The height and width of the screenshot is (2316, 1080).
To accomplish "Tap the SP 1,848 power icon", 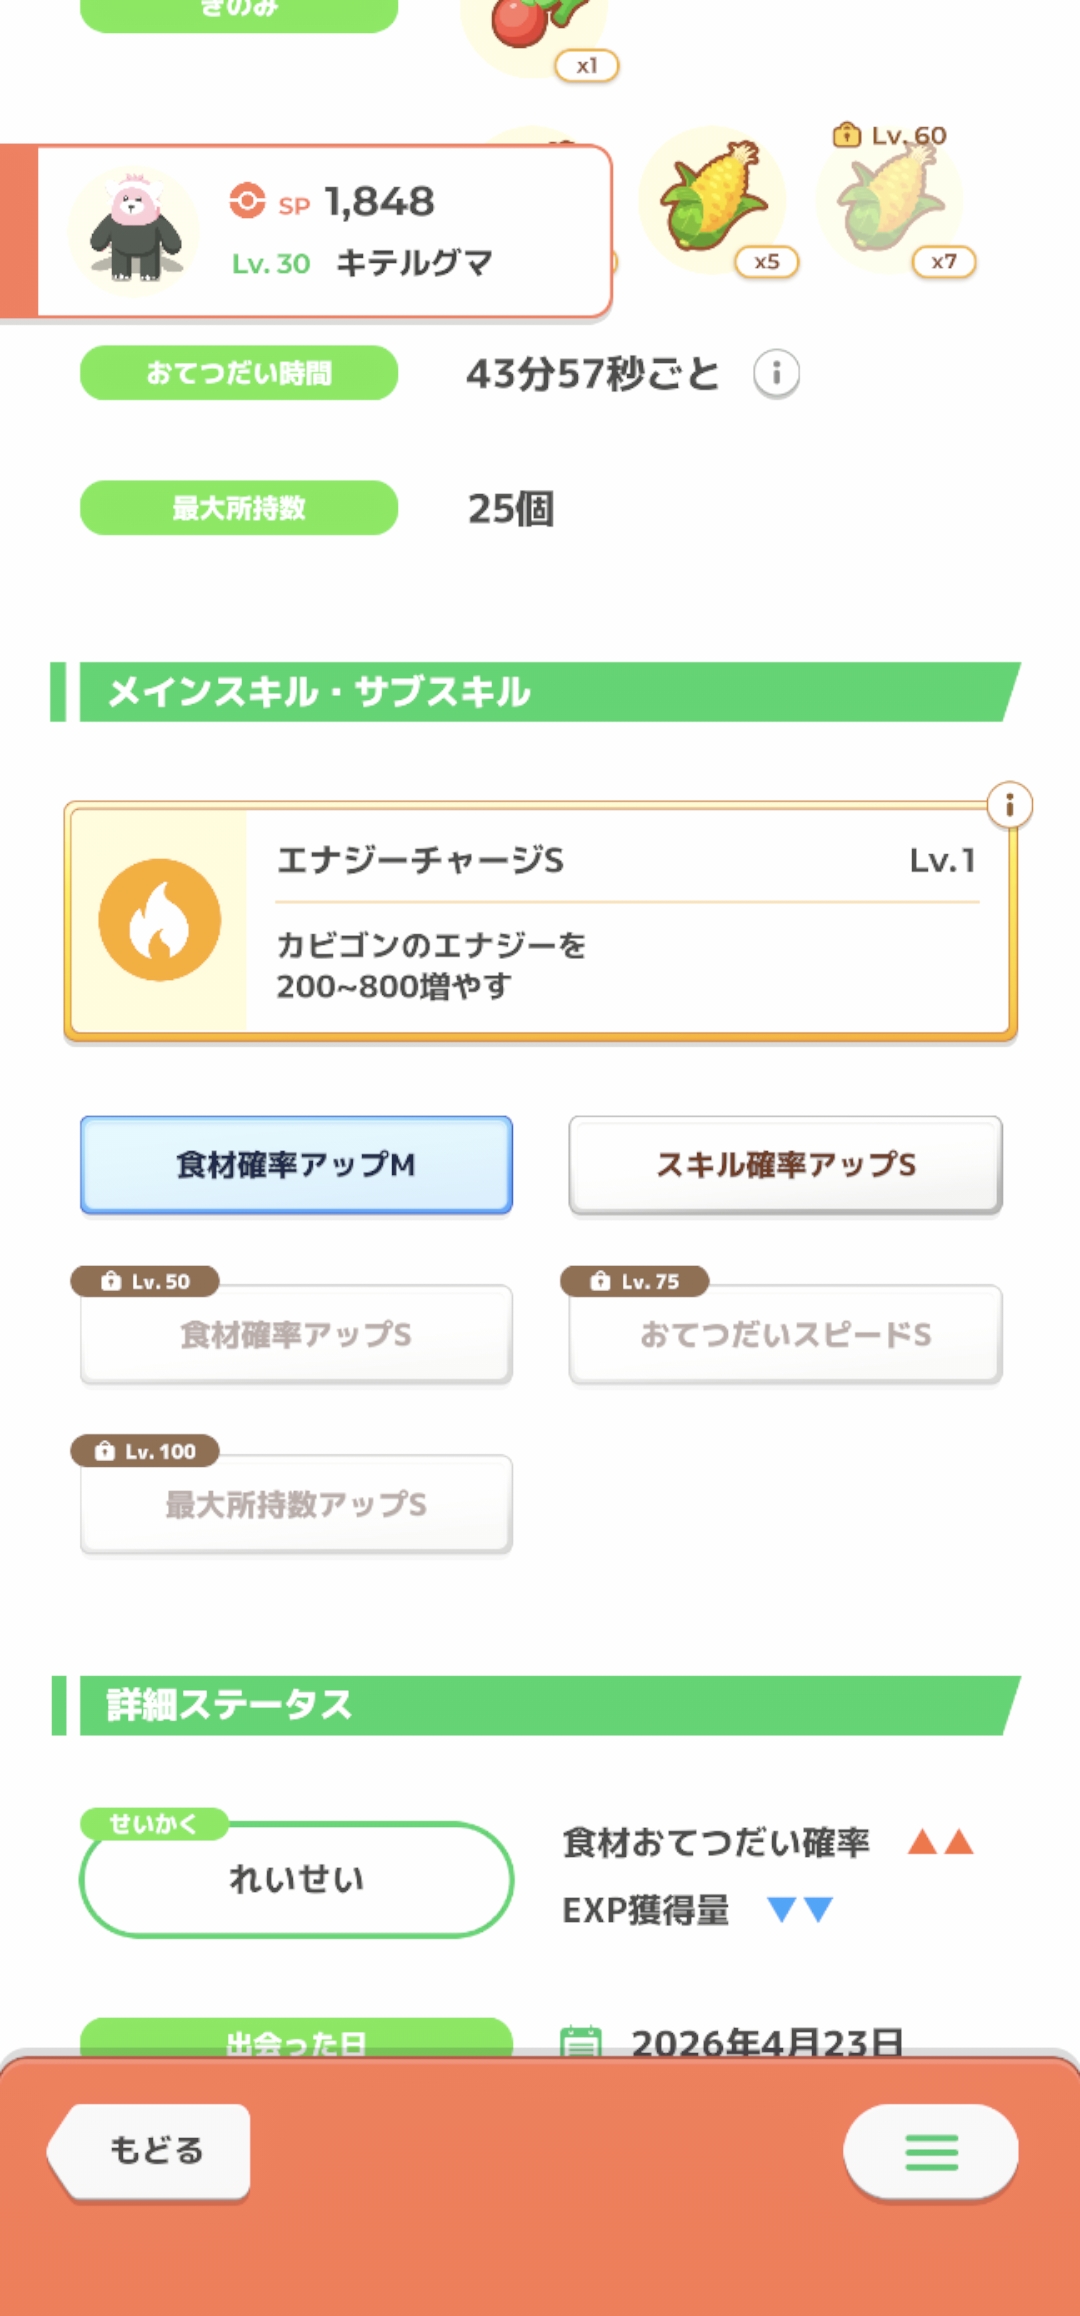I will 247,201.
